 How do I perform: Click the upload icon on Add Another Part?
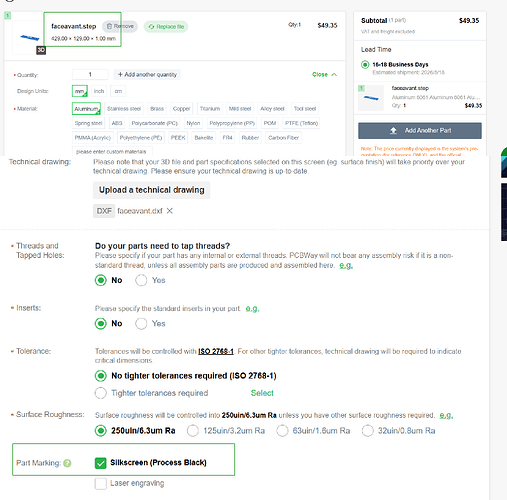(x=393, y=131)
